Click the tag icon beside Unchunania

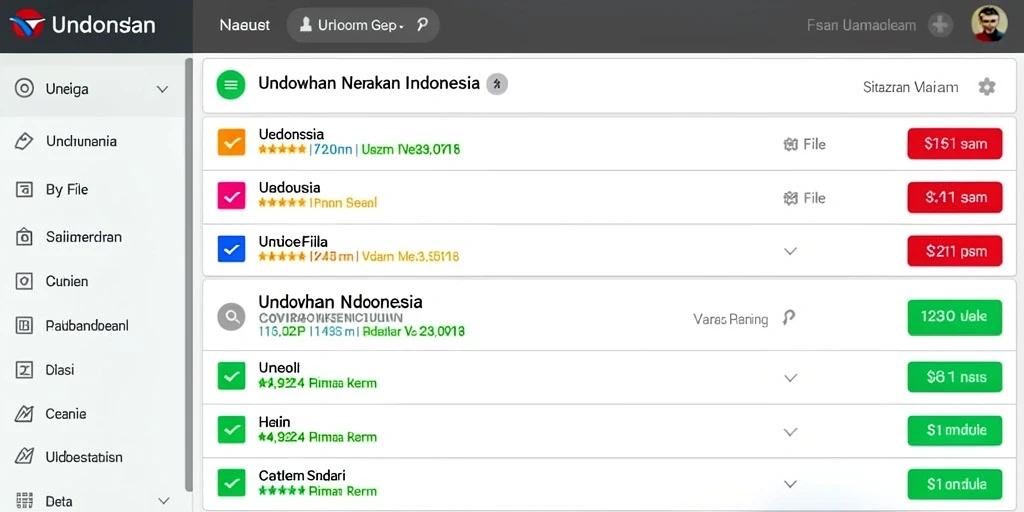(x=24, y=141)
